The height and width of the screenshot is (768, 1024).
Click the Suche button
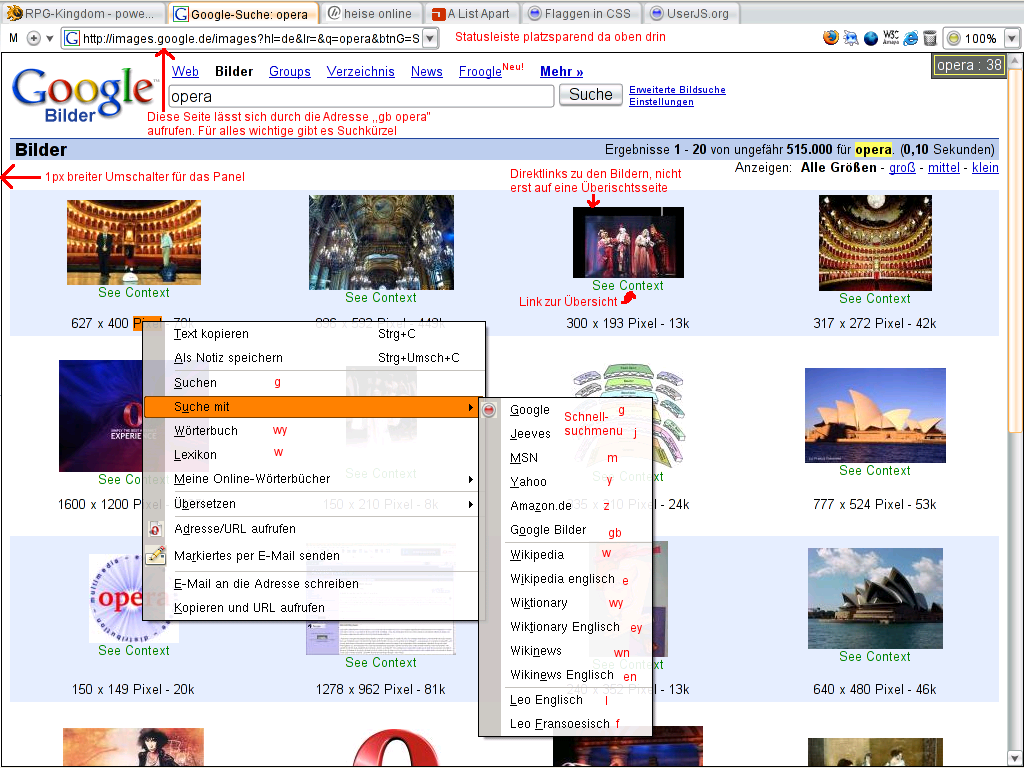590,95
